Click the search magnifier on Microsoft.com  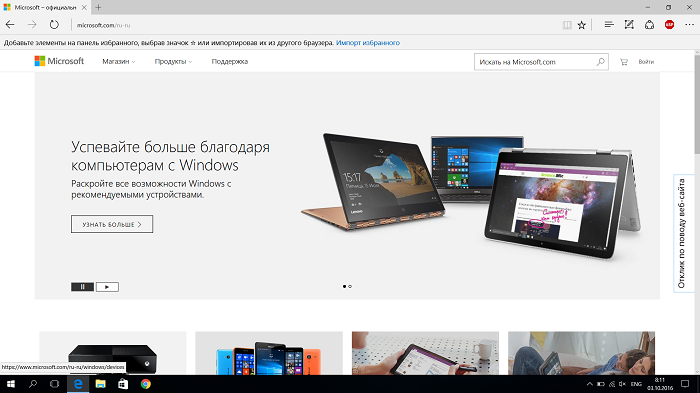600,62
